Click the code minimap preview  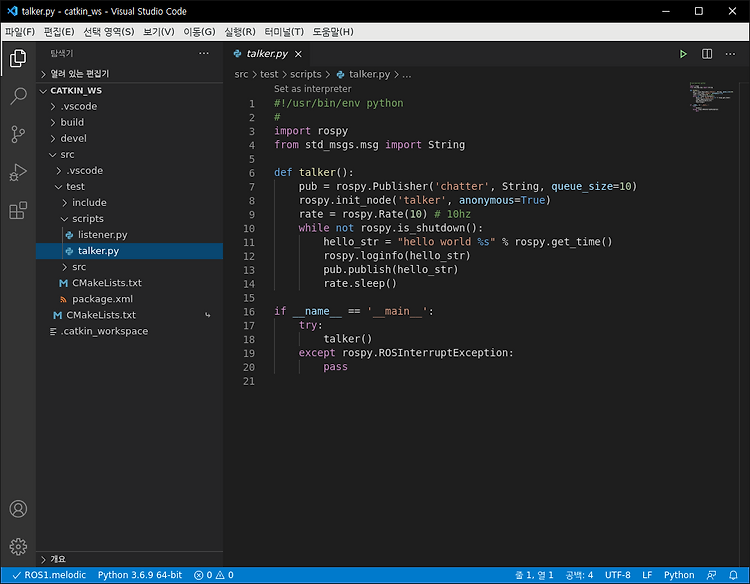(711, 97)
